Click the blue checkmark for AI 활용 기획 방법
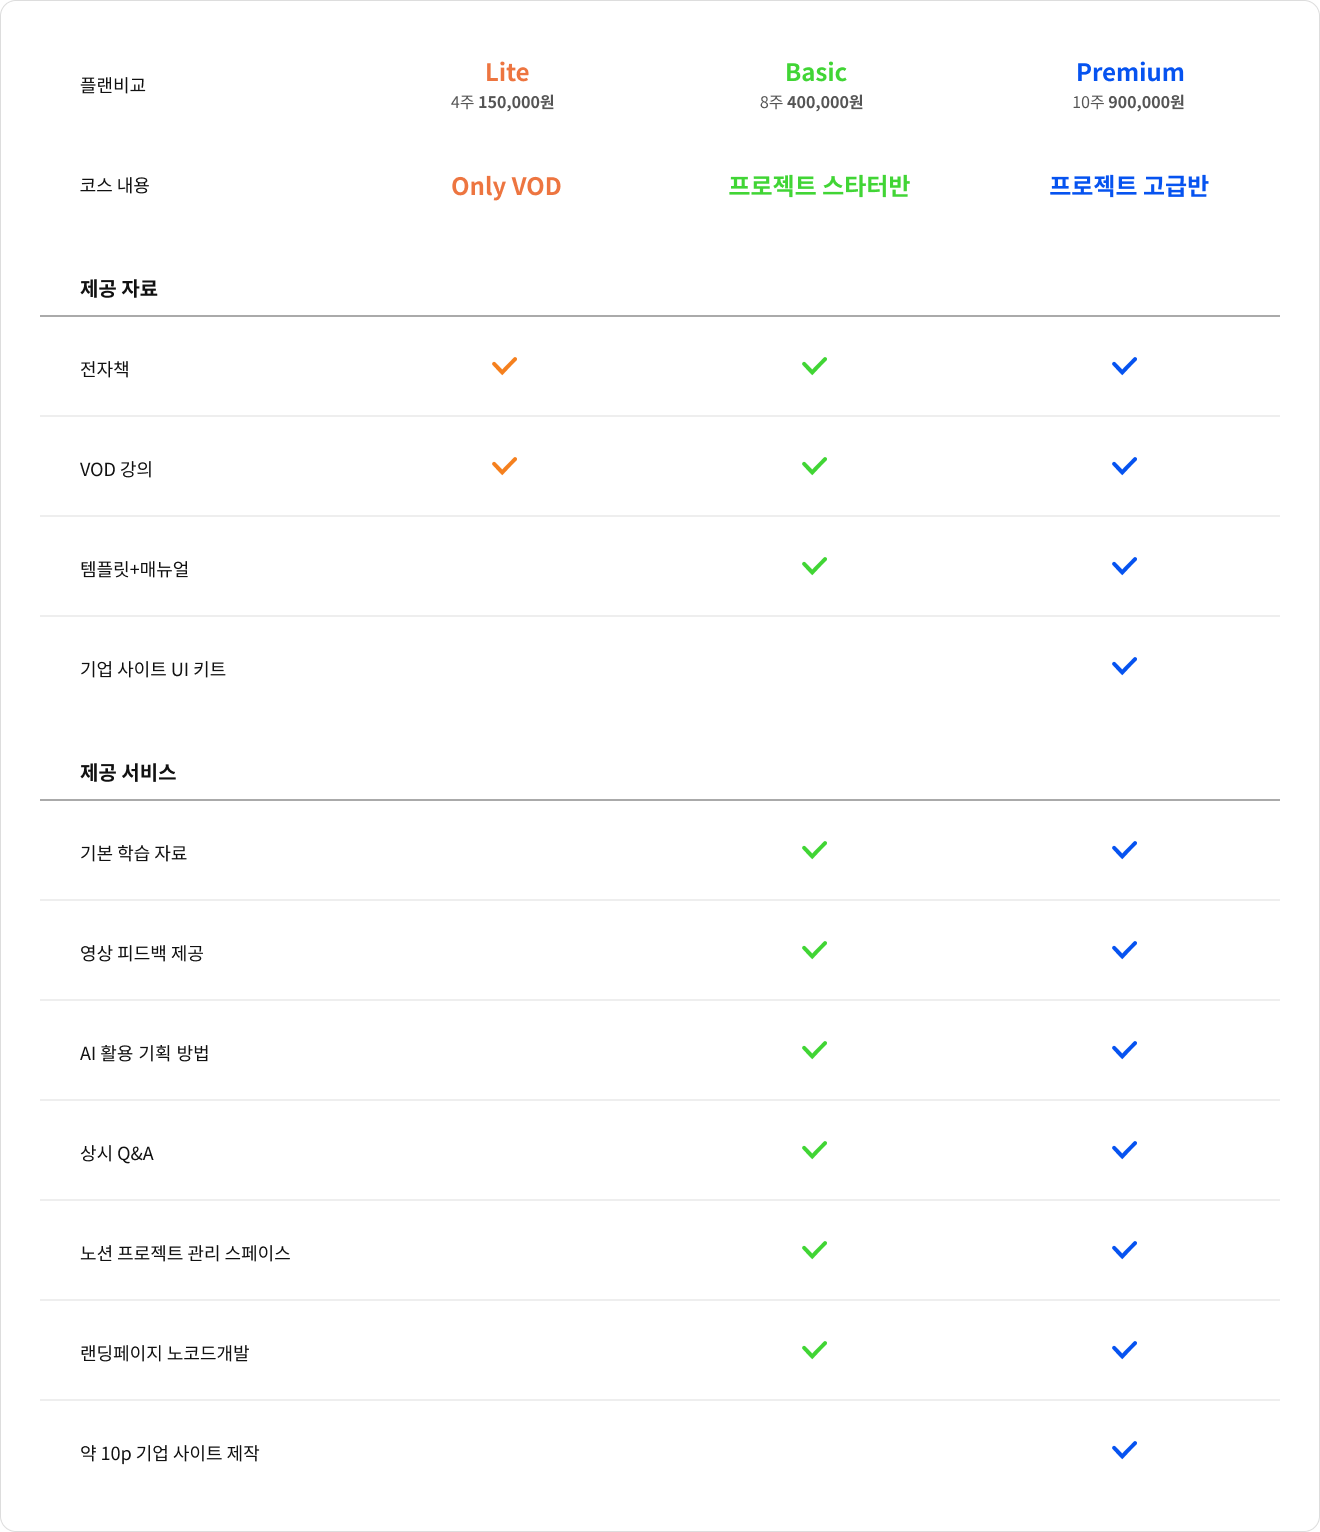The width and height of the screenshot is (1320, 1532). (x=1125, y=1050)
